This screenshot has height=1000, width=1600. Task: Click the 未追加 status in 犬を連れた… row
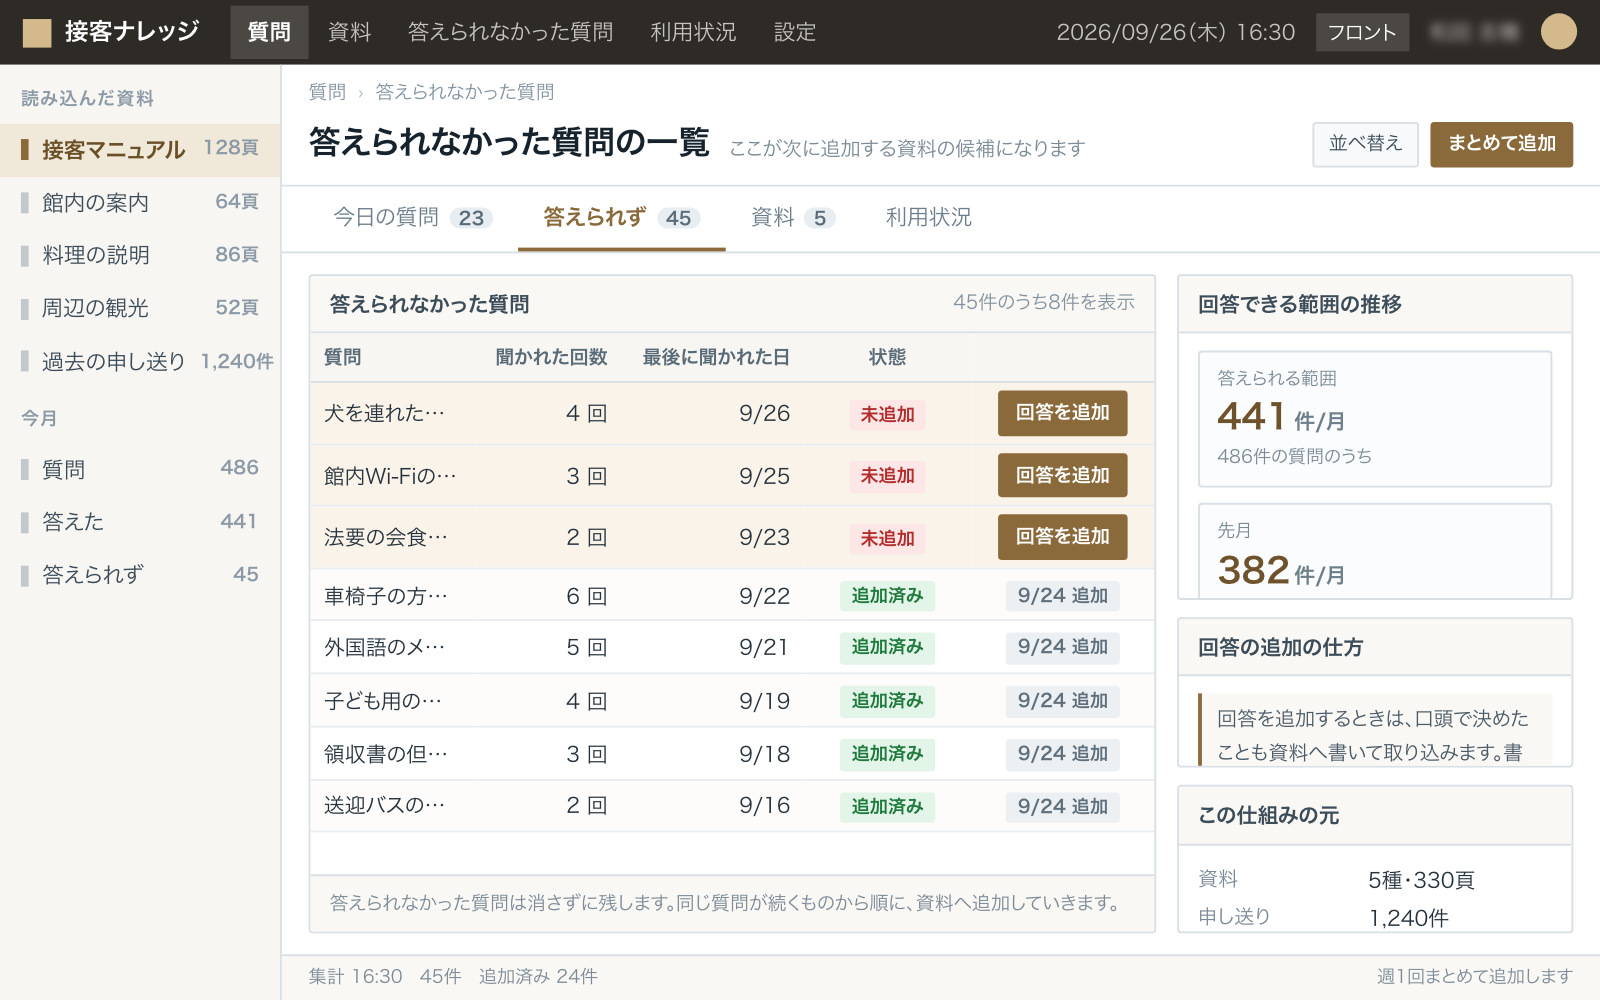point(887,415)
